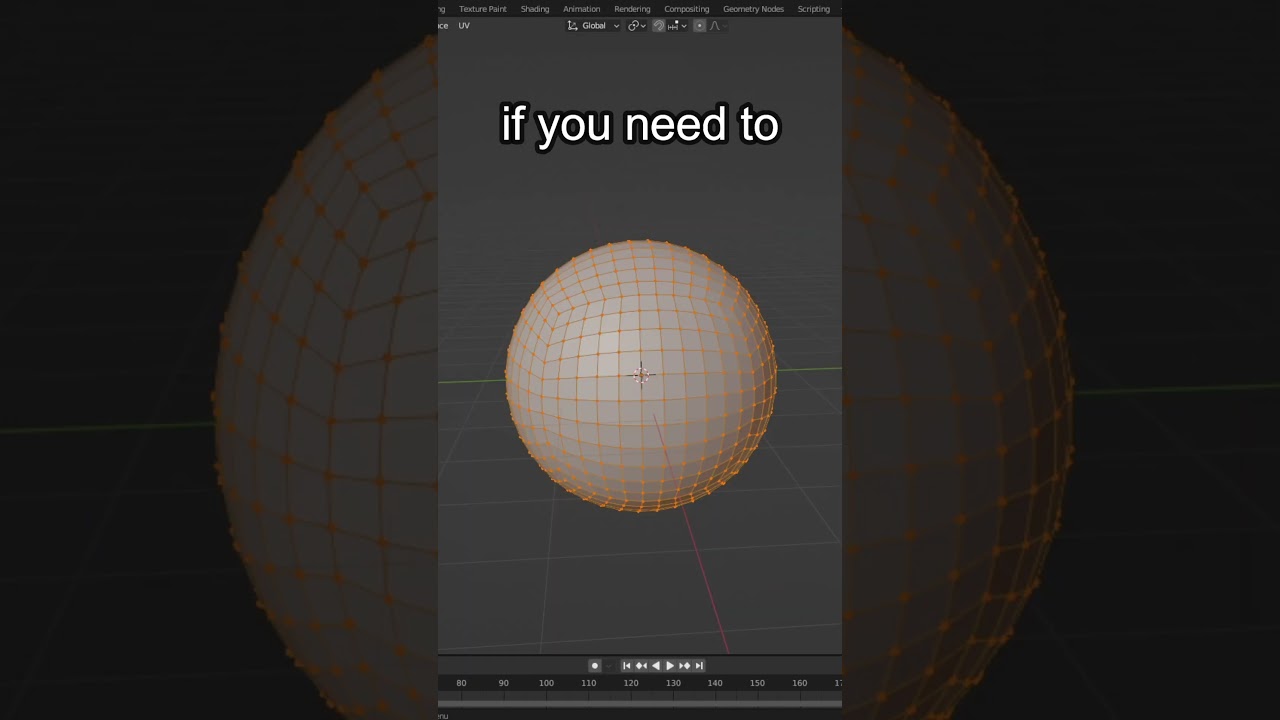
Task: Click frame 100 on timeline ruler
Action: [546, 683]
